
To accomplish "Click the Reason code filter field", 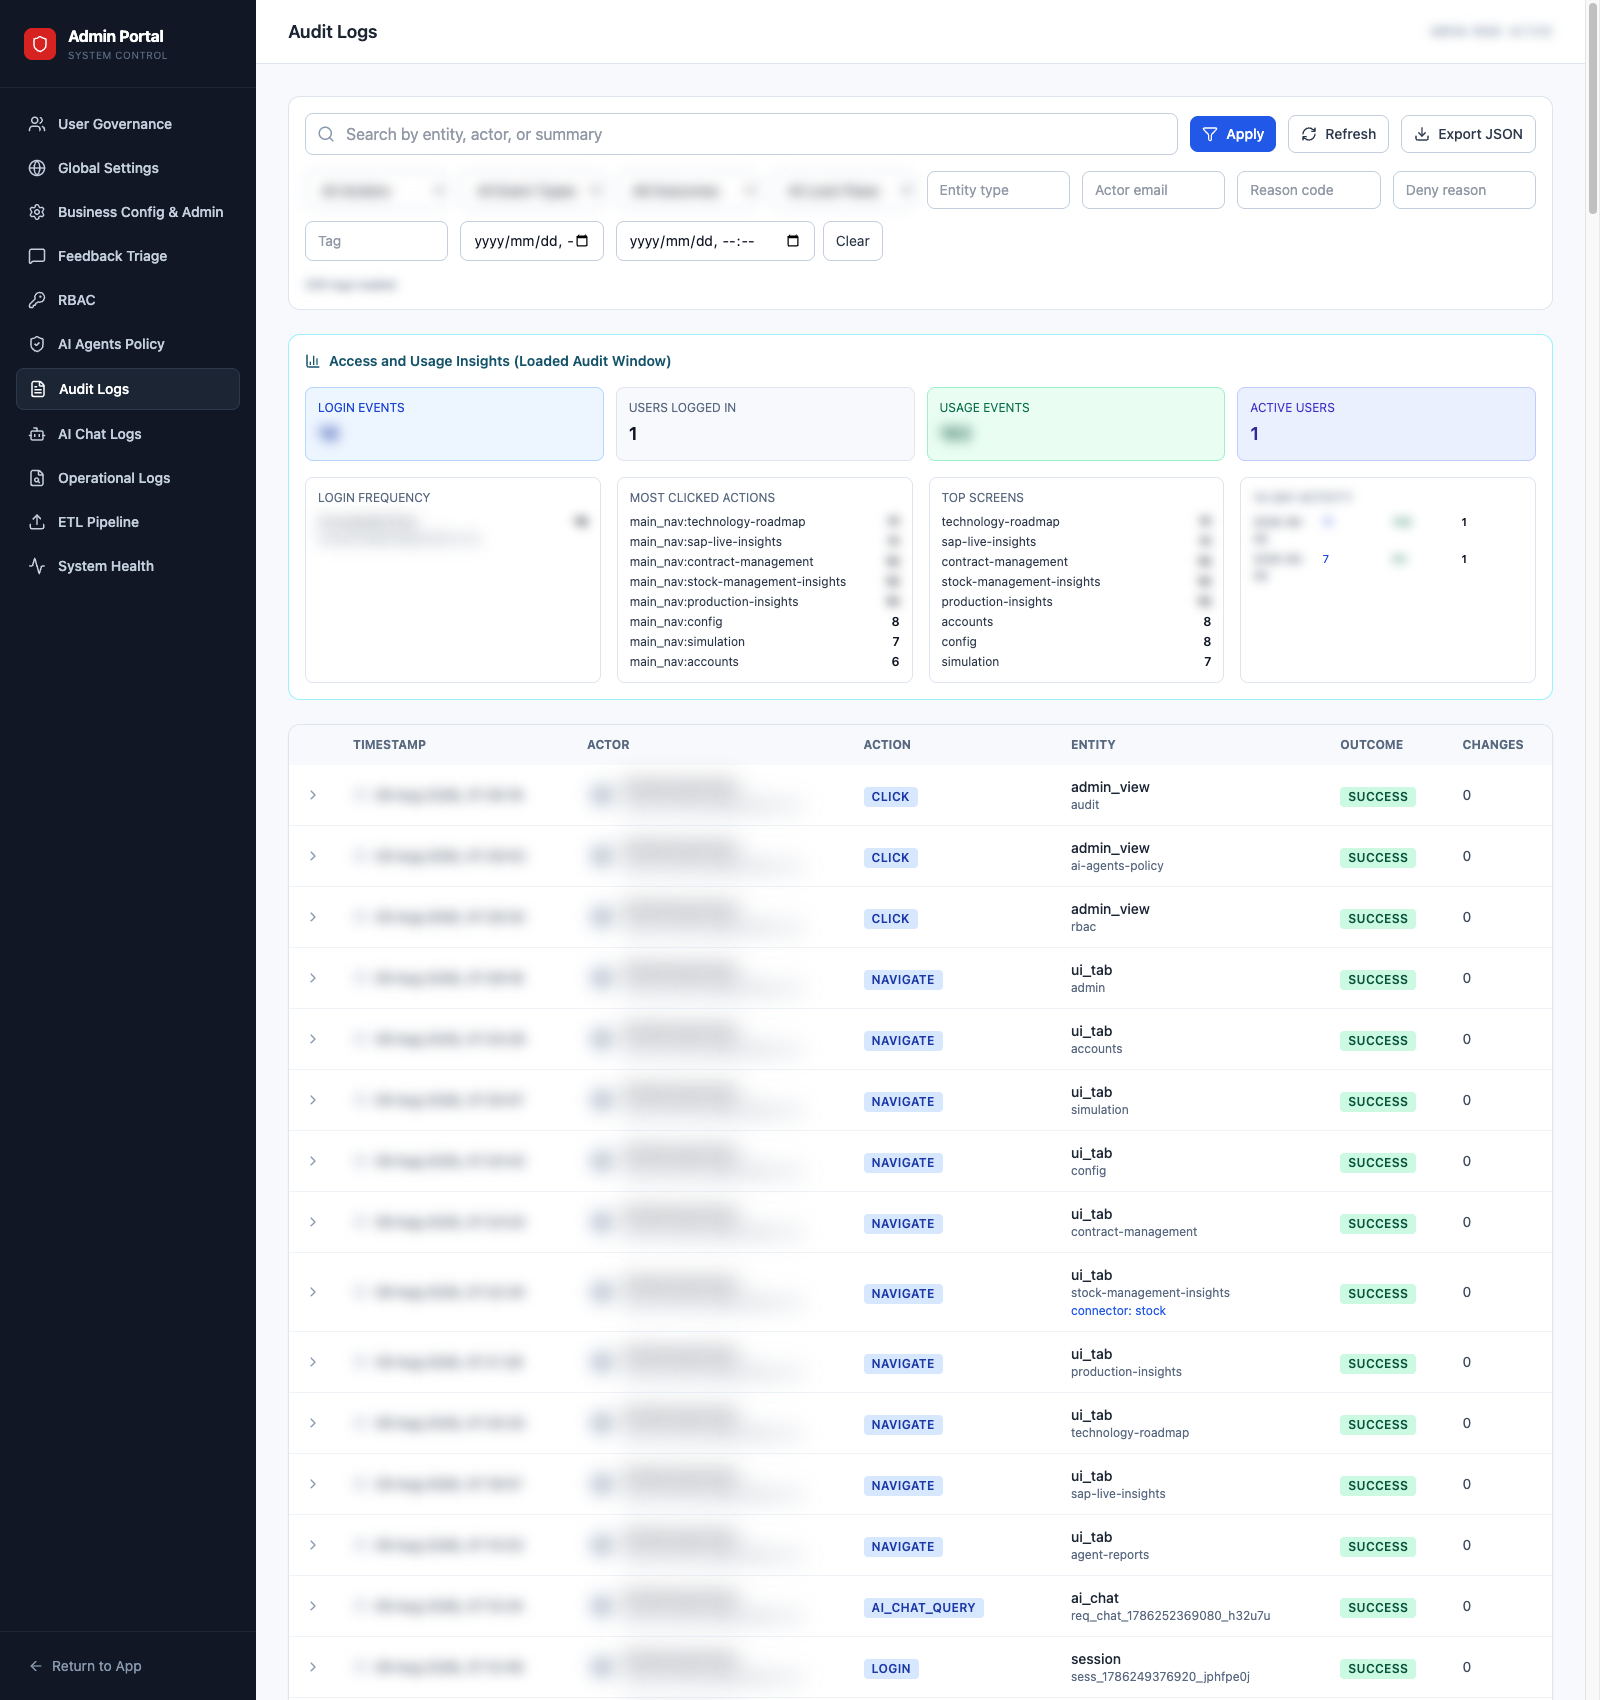I will (1309, 190).
